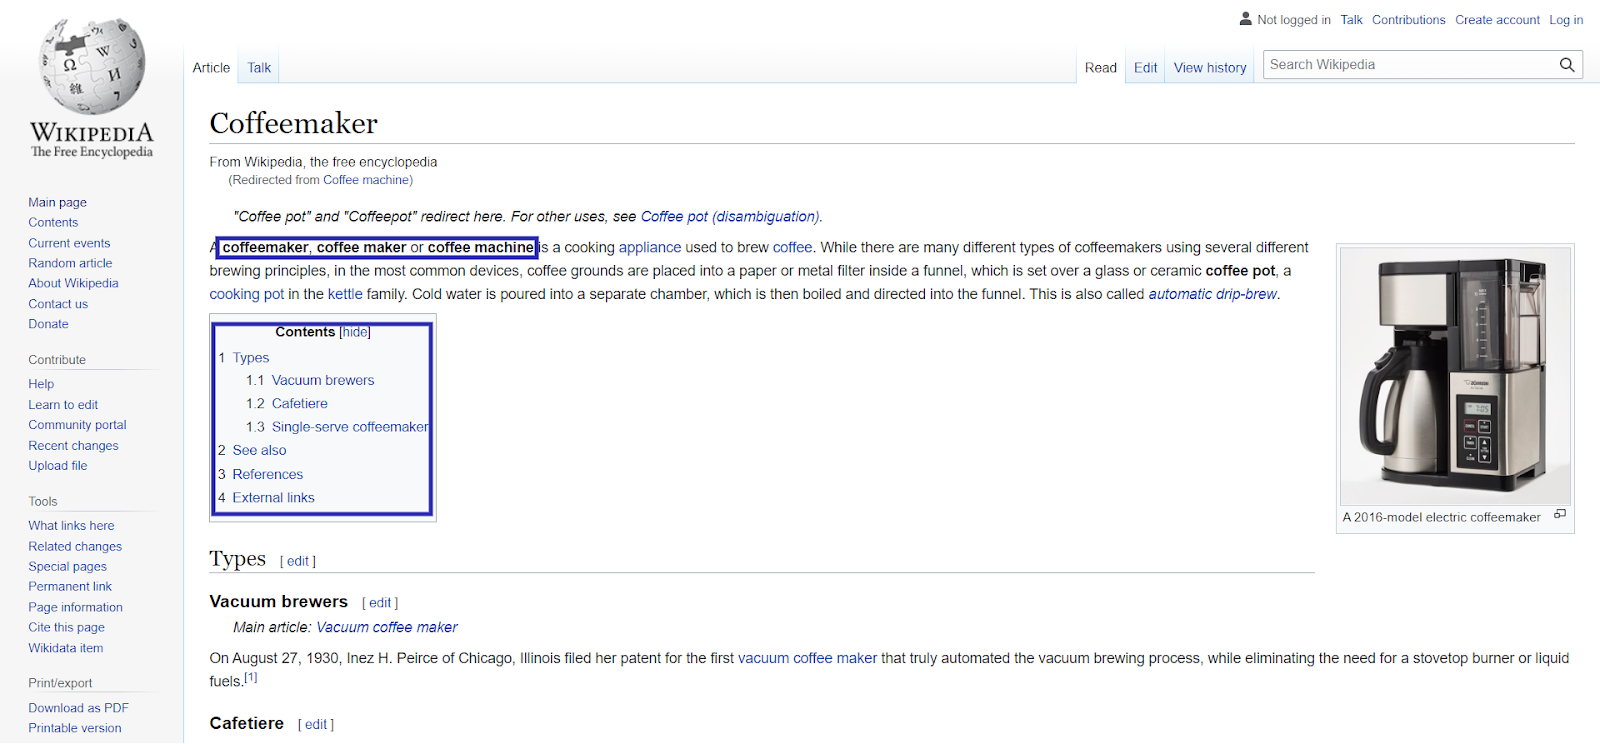Viewport: 1600px width, 744px height.
Task: Open the Coffee pot (disambiguation) link
Action: coord(730,217)
